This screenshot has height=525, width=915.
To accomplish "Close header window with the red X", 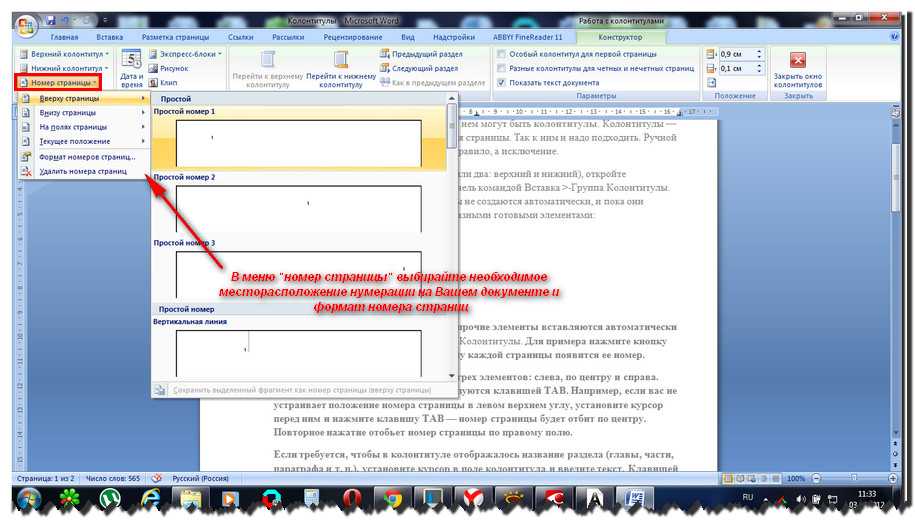I will (798, 61).
